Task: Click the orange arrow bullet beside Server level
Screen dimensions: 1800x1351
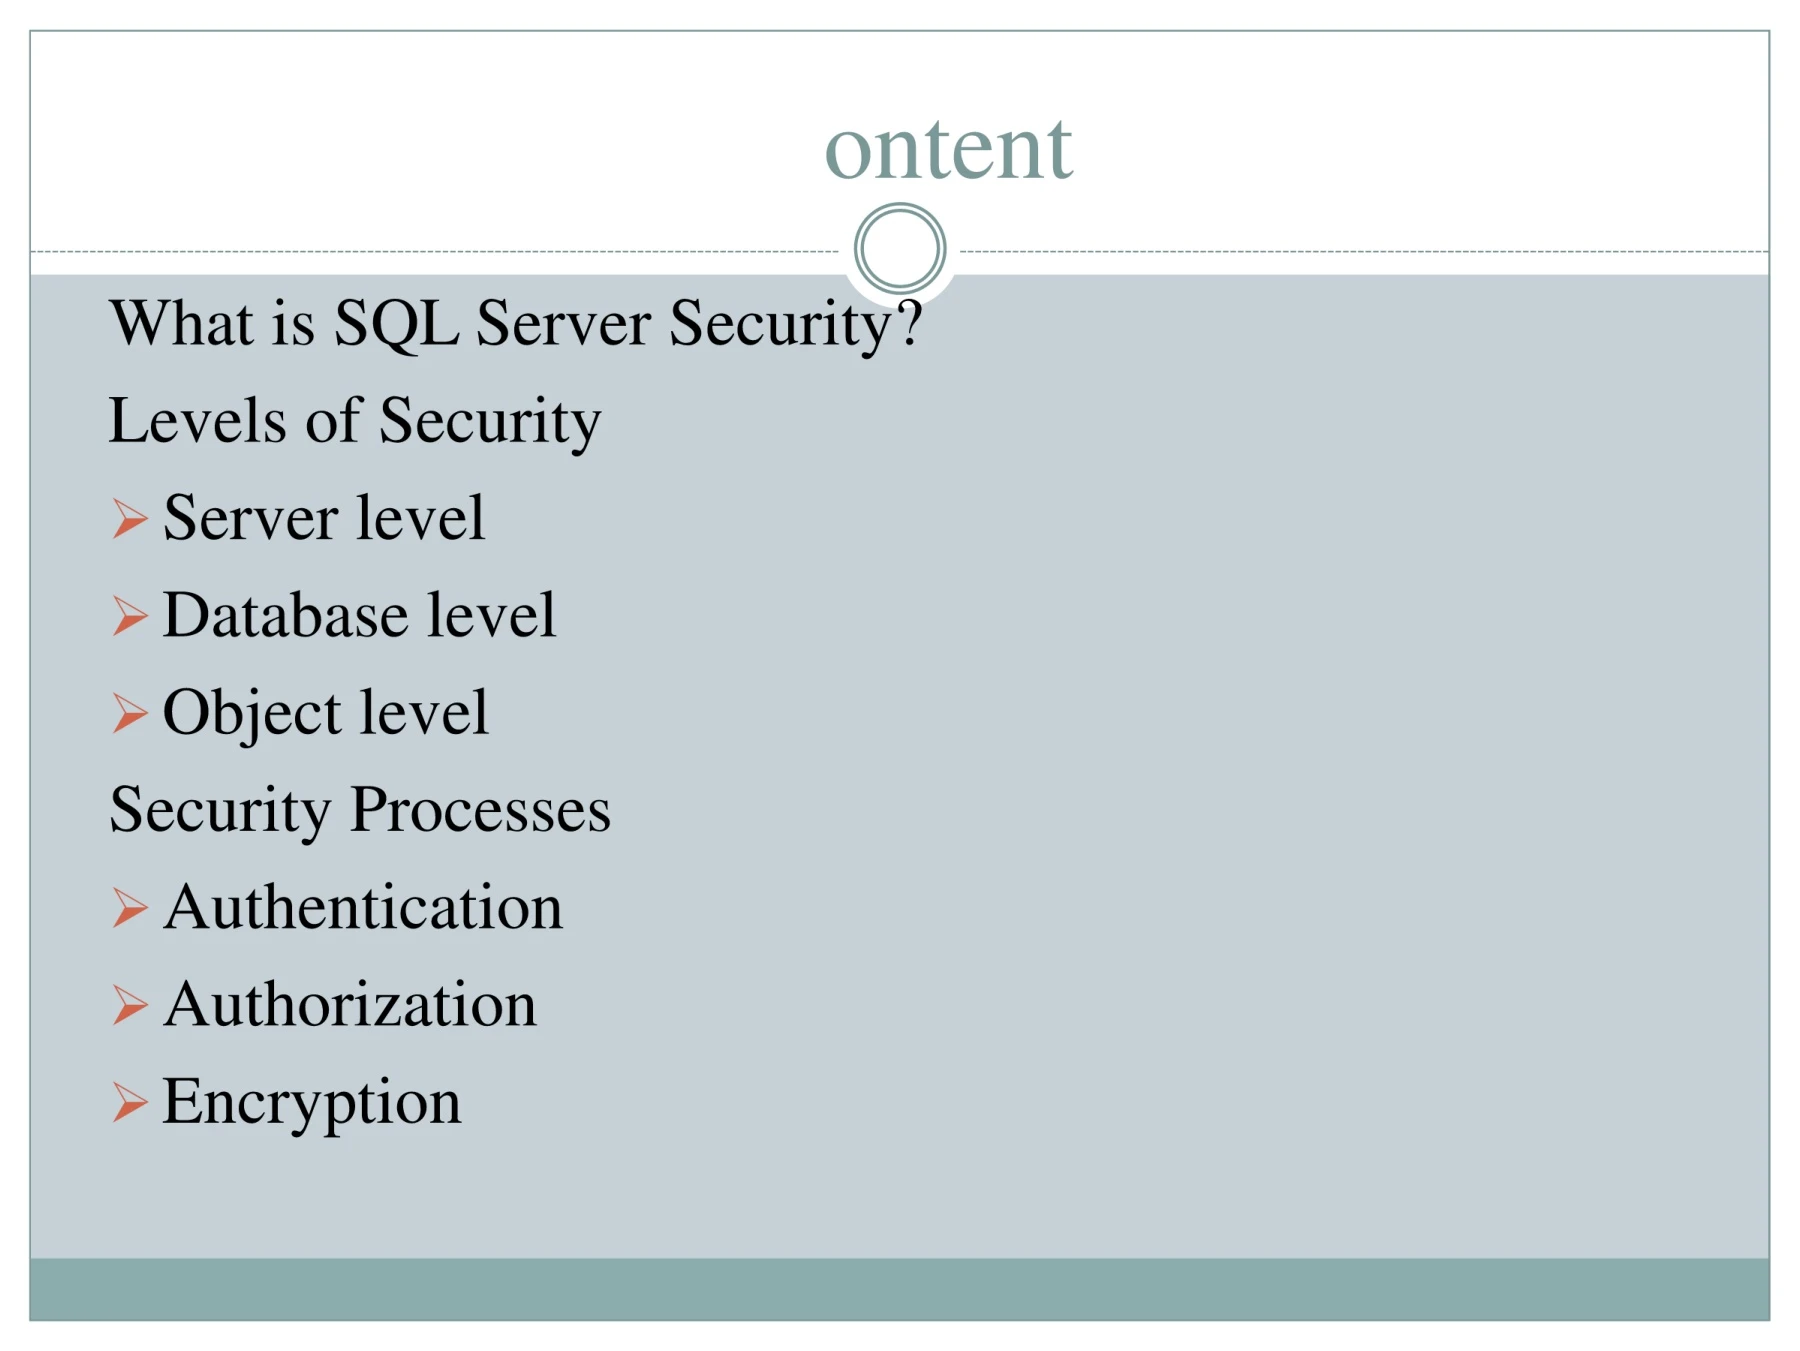Action: tap(130, 519)
